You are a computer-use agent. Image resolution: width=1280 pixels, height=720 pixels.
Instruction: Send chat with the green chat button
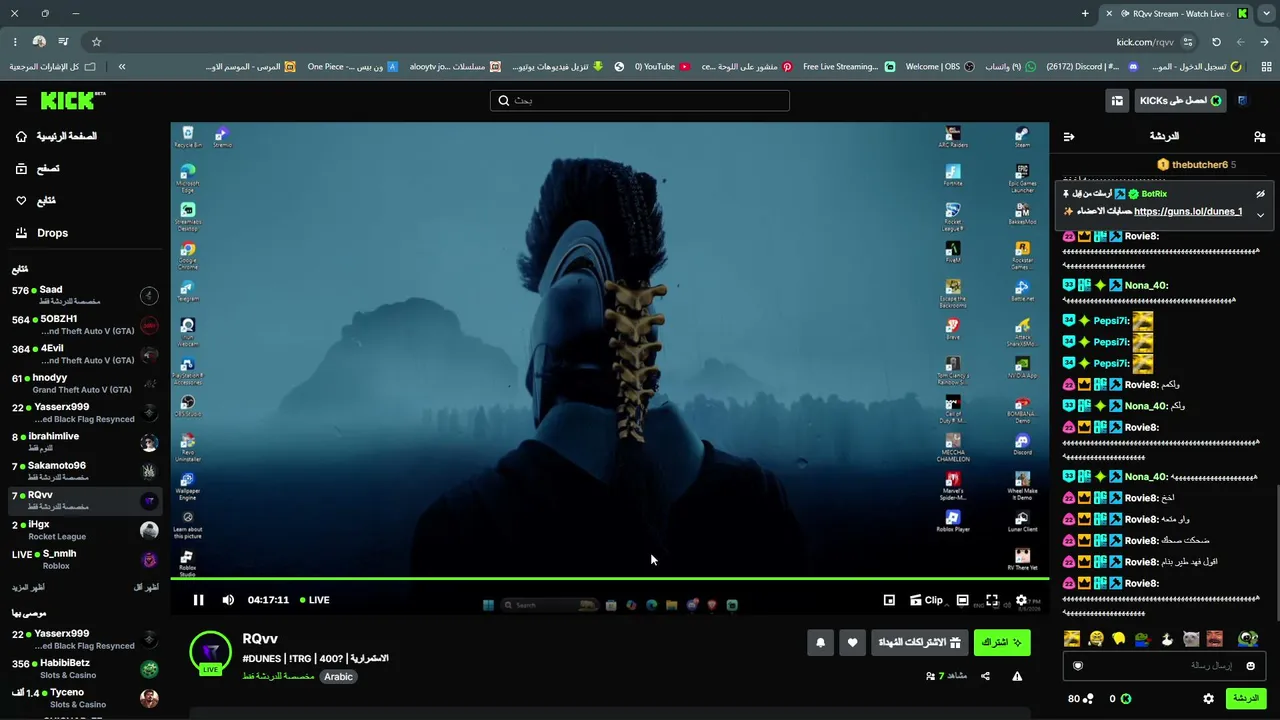point(1246,698)
